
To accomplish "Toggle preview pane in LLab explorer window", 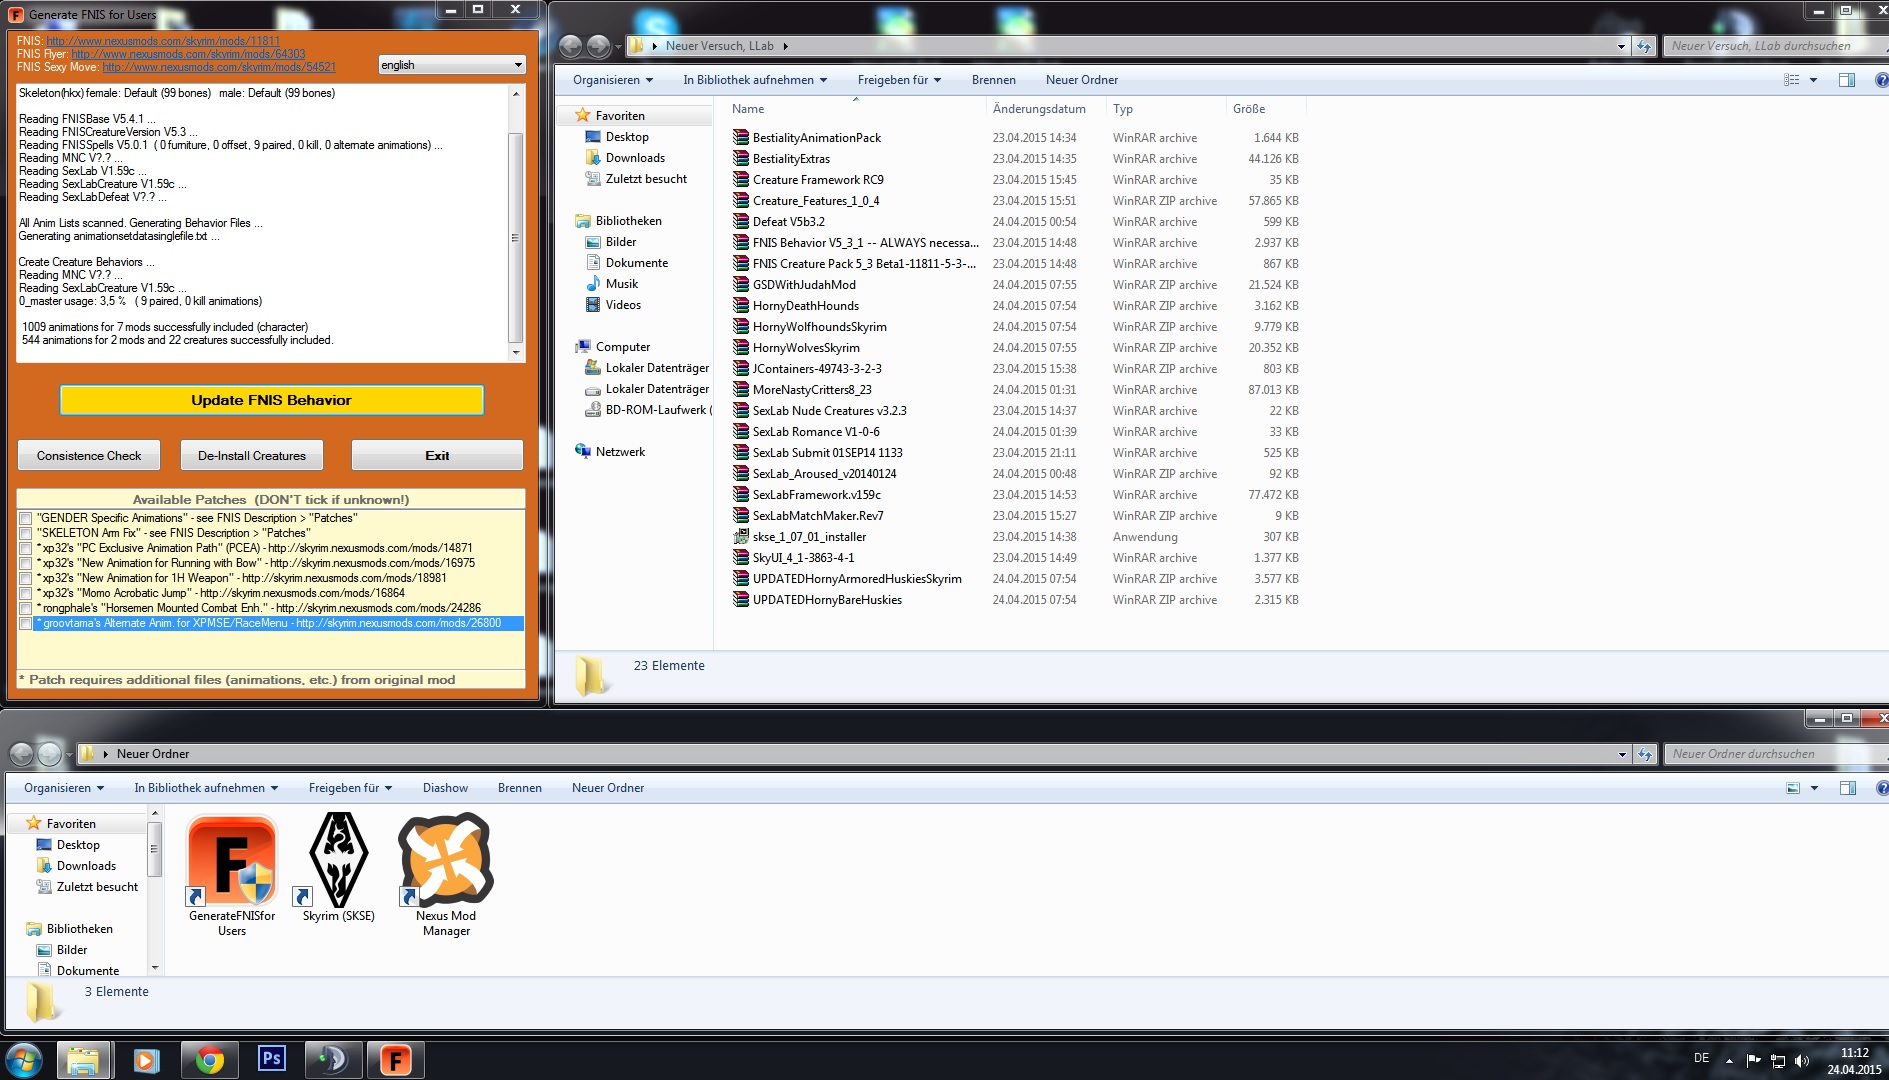I will 1847,80.
